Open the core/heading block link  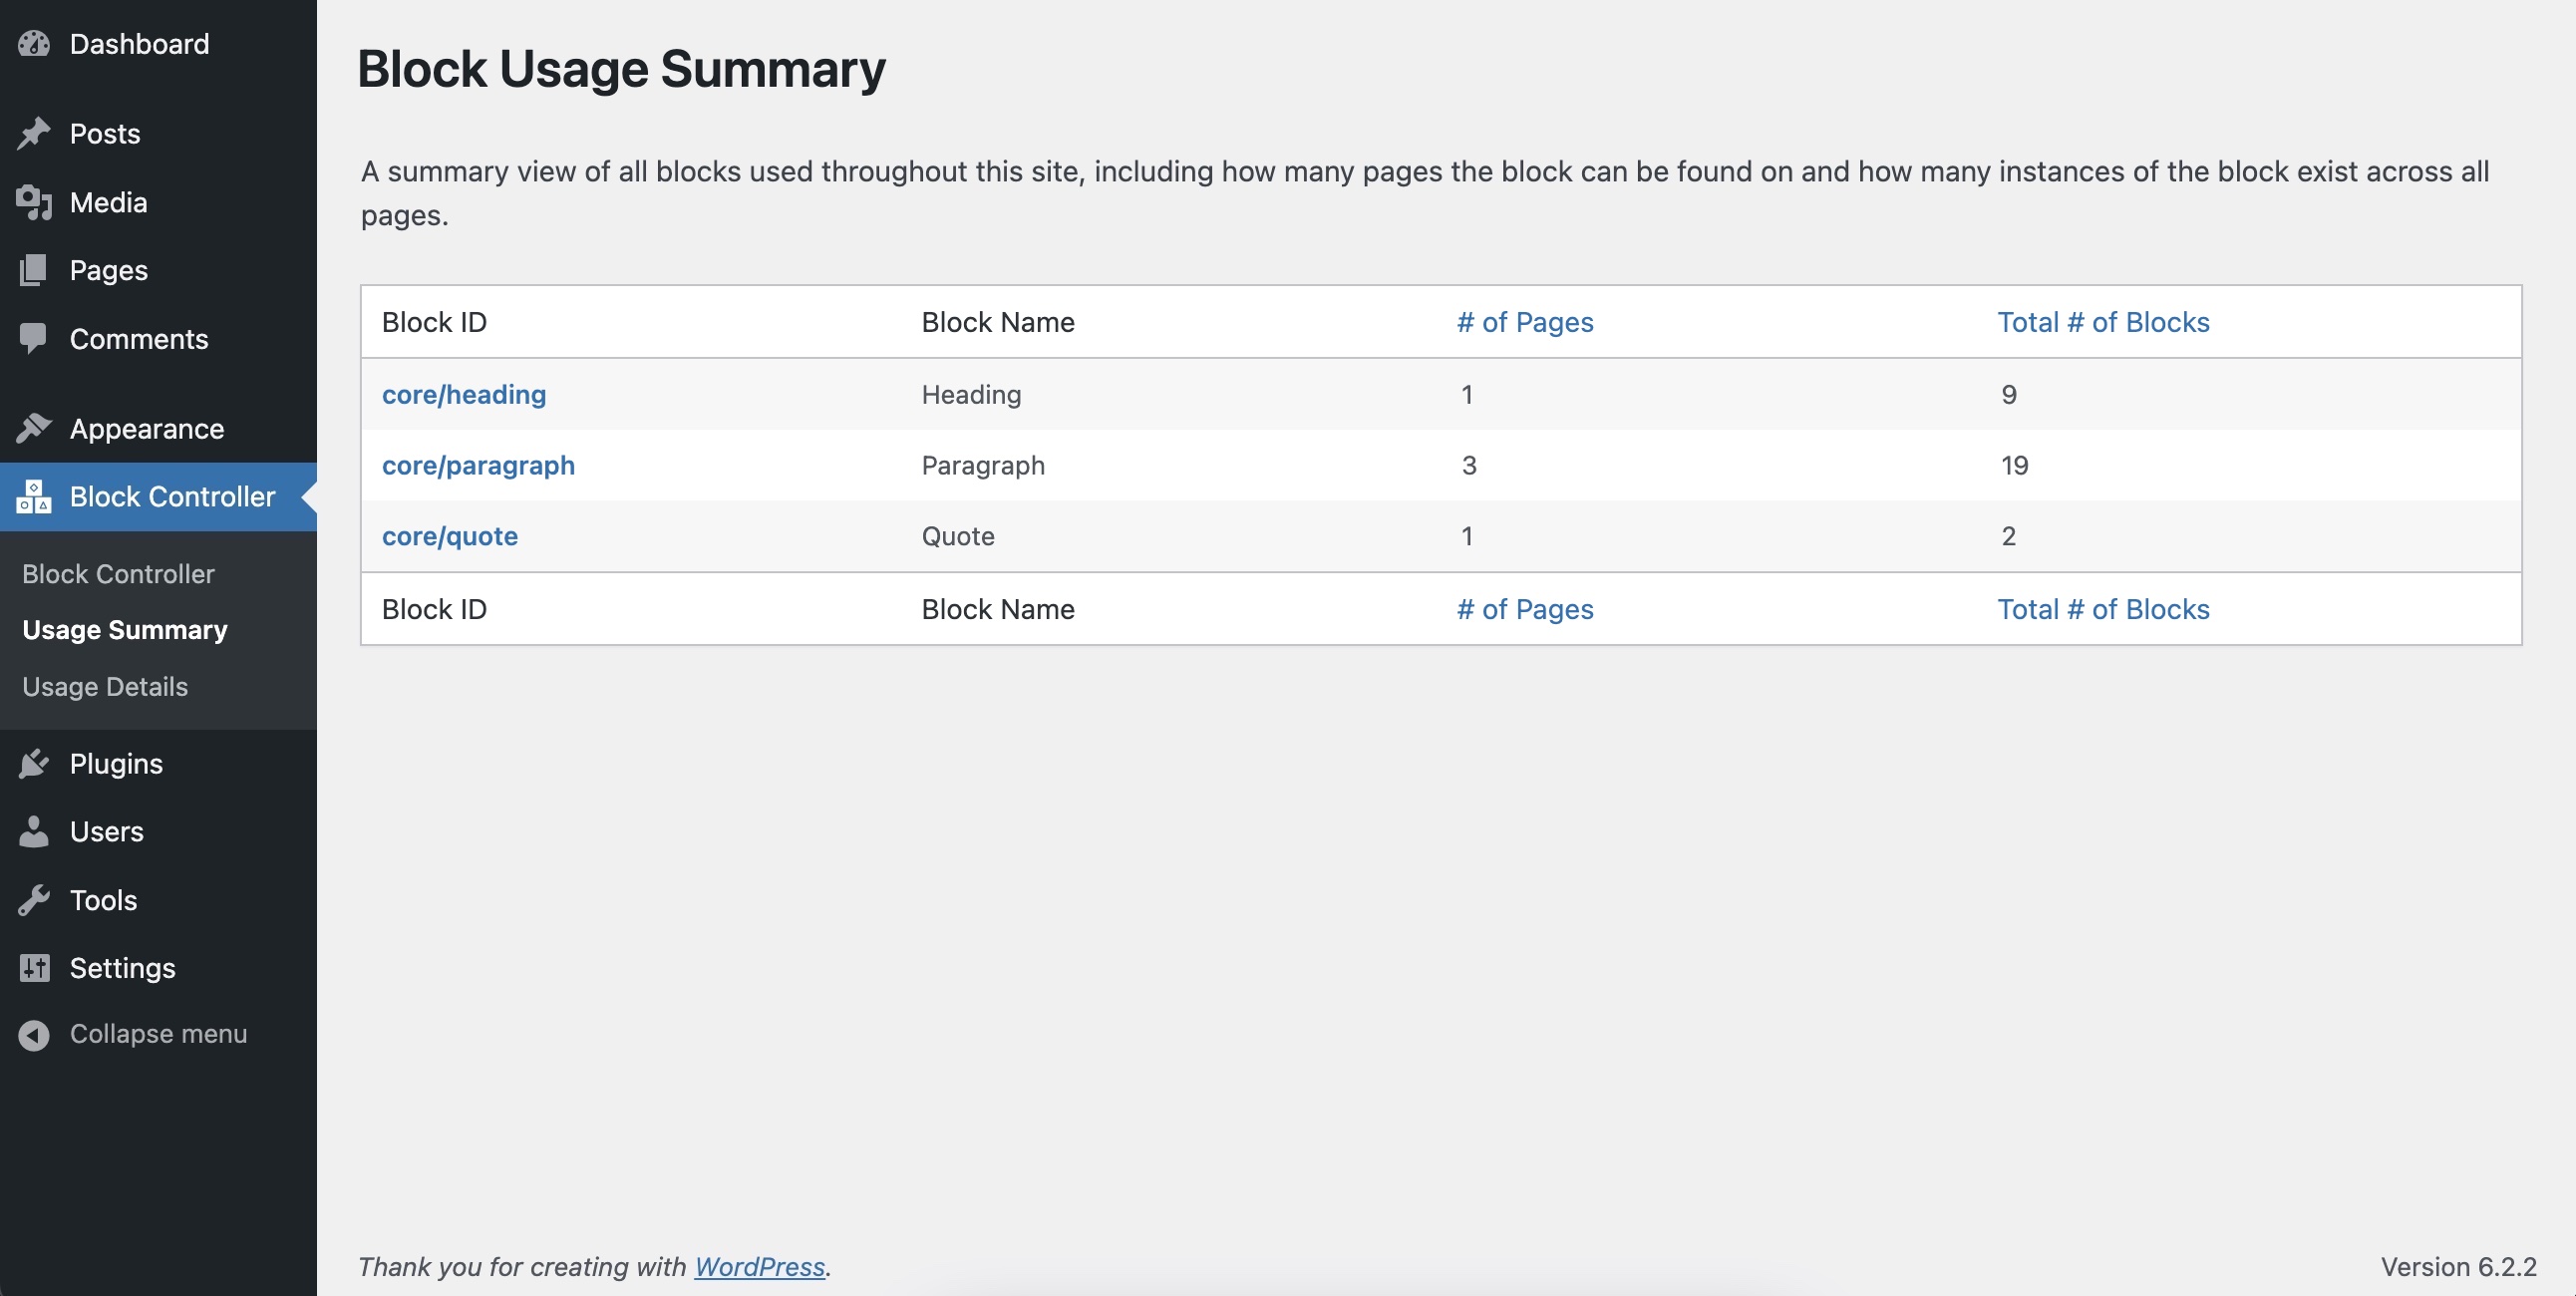point(464,394)
